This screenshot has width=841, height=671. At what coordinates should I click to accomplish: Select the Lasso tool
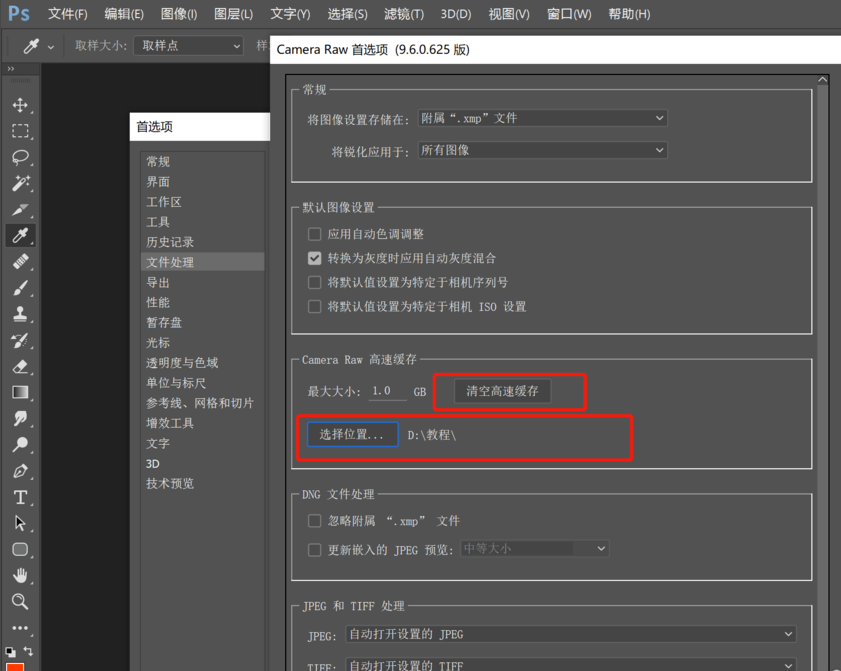(20, 157)
